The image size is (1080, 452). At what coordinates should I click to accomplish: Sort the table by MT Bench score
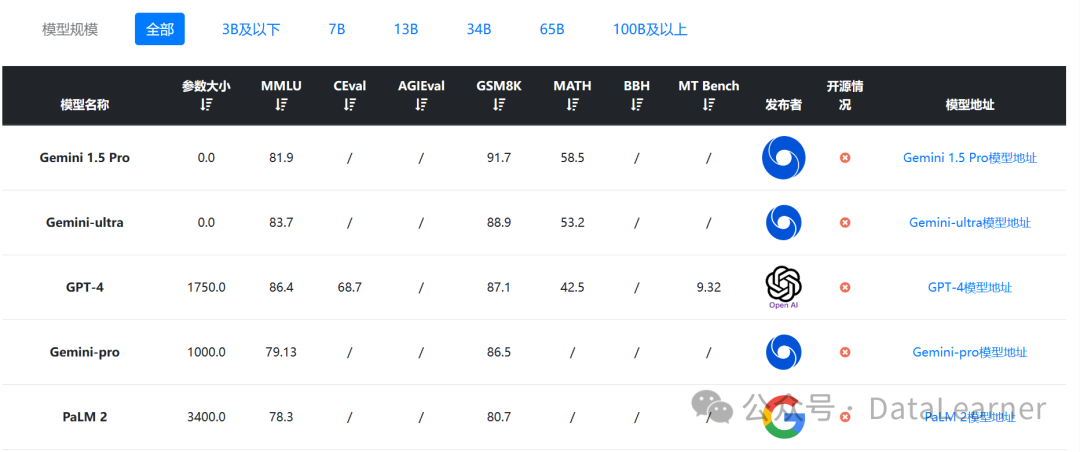(x=709, y=104)
